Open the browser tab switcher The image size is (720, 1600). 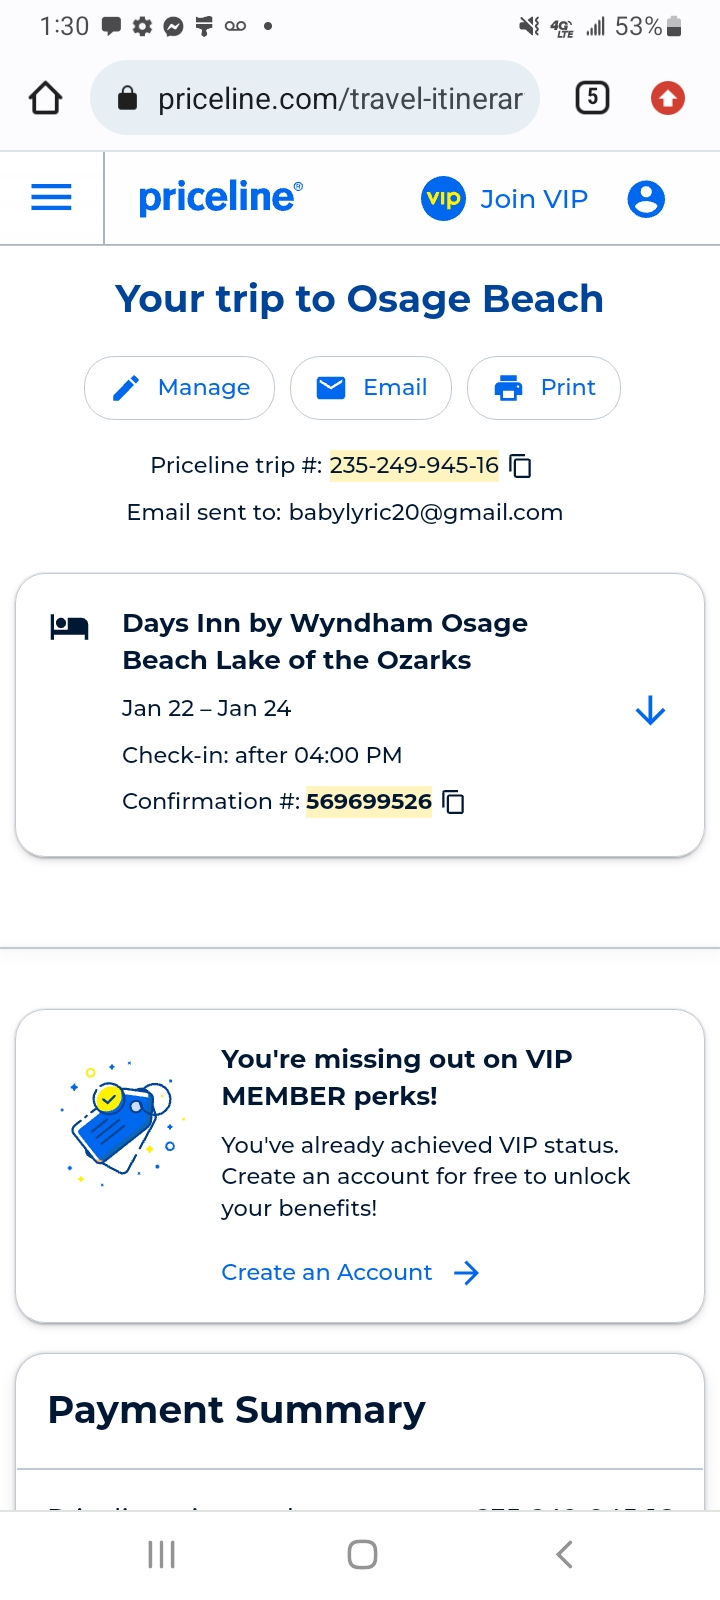[592, 98]
